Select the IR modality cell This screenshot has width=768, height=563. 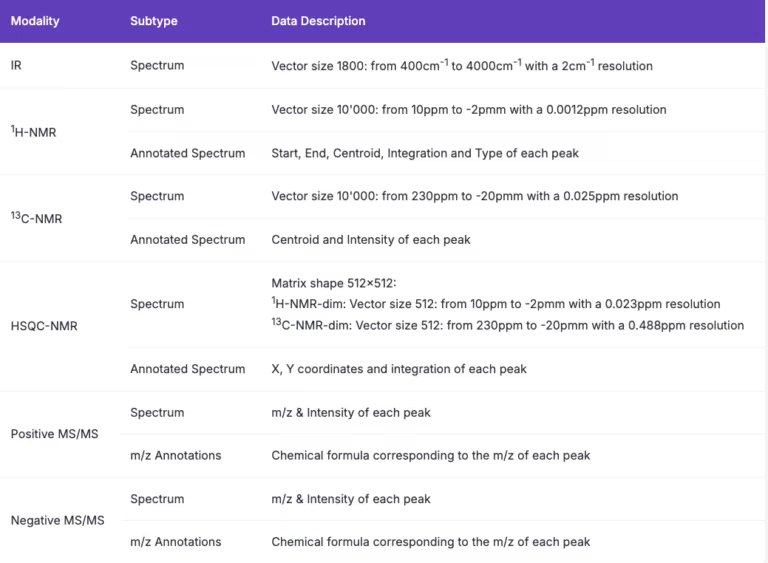(16, 66)
